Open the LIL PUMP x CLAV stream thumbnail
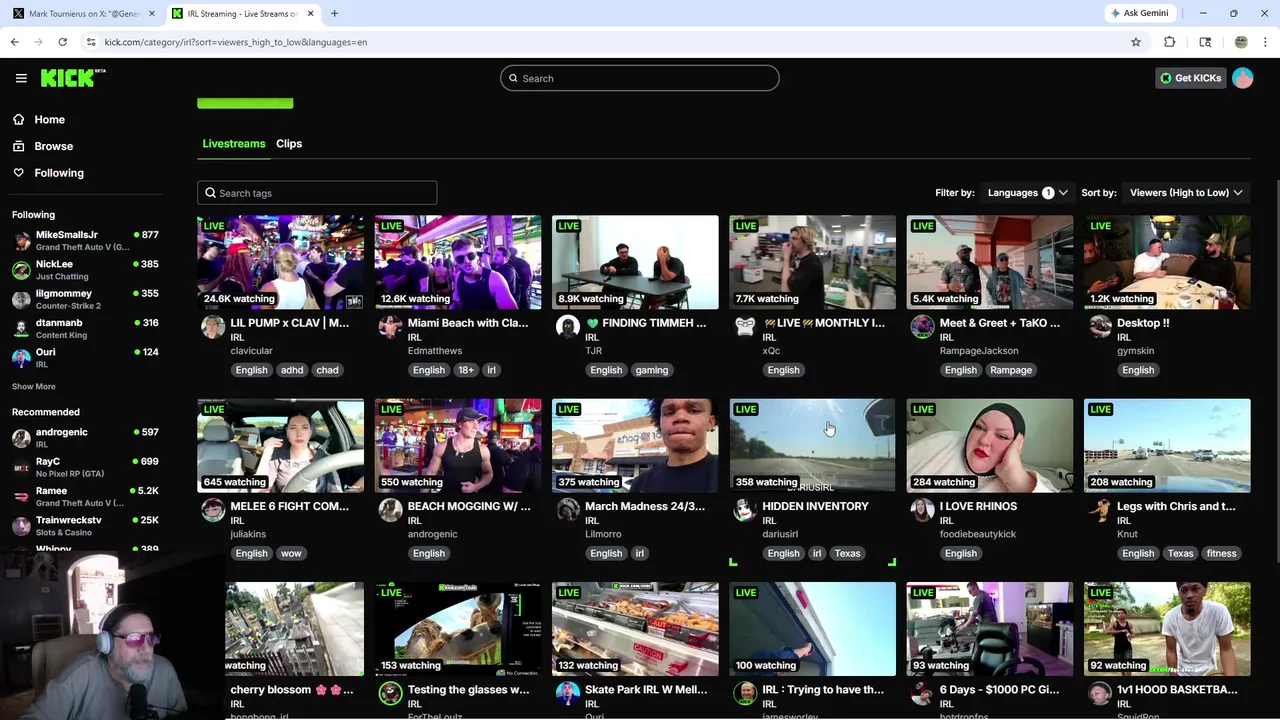 281,262
